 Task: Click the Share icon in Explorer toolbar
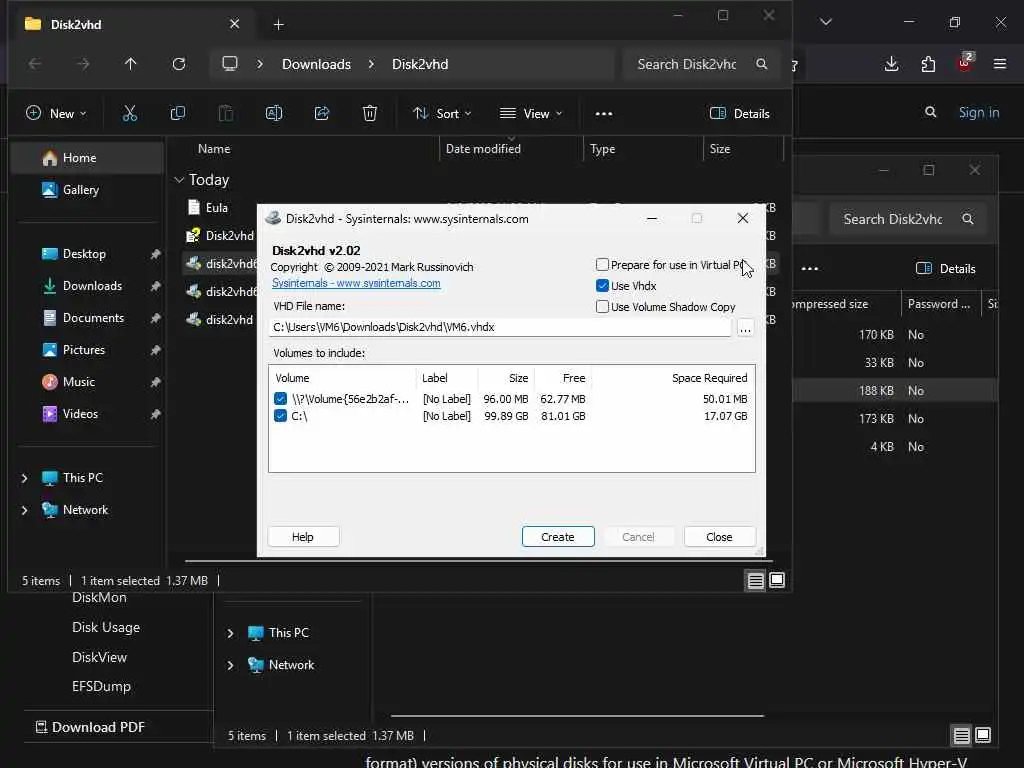coord(322,114)
